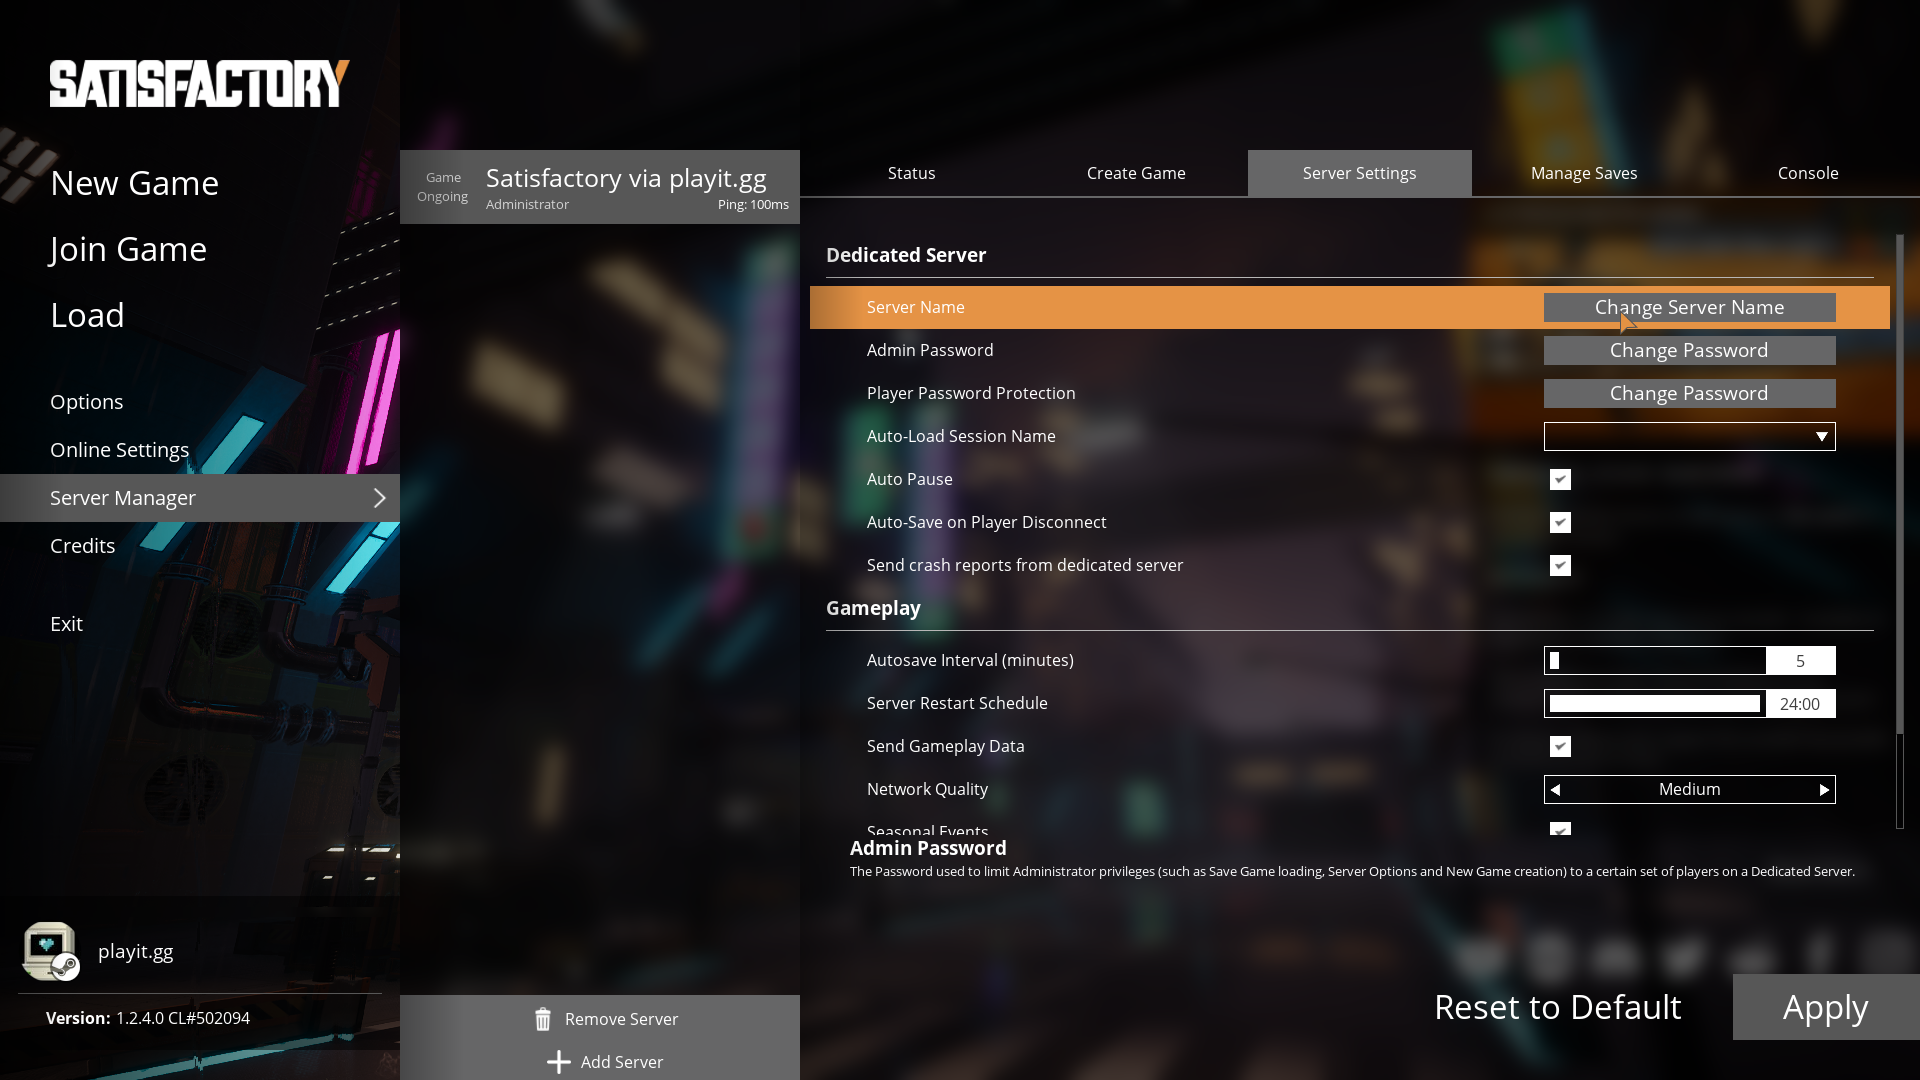The height and width of the screenshot is (1080, 1920).
Task: Click the Add Server button label
Action: click(622, 1062)
